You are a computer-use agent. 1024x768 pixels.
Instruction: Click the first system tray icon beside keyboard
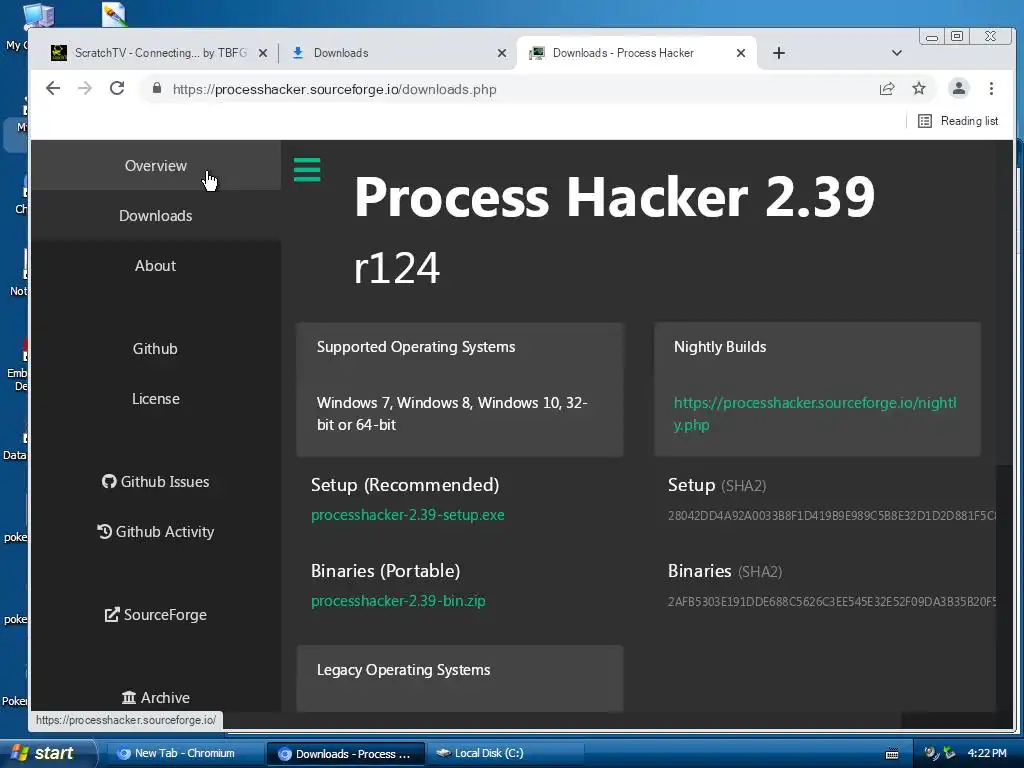tap(930, 753)
